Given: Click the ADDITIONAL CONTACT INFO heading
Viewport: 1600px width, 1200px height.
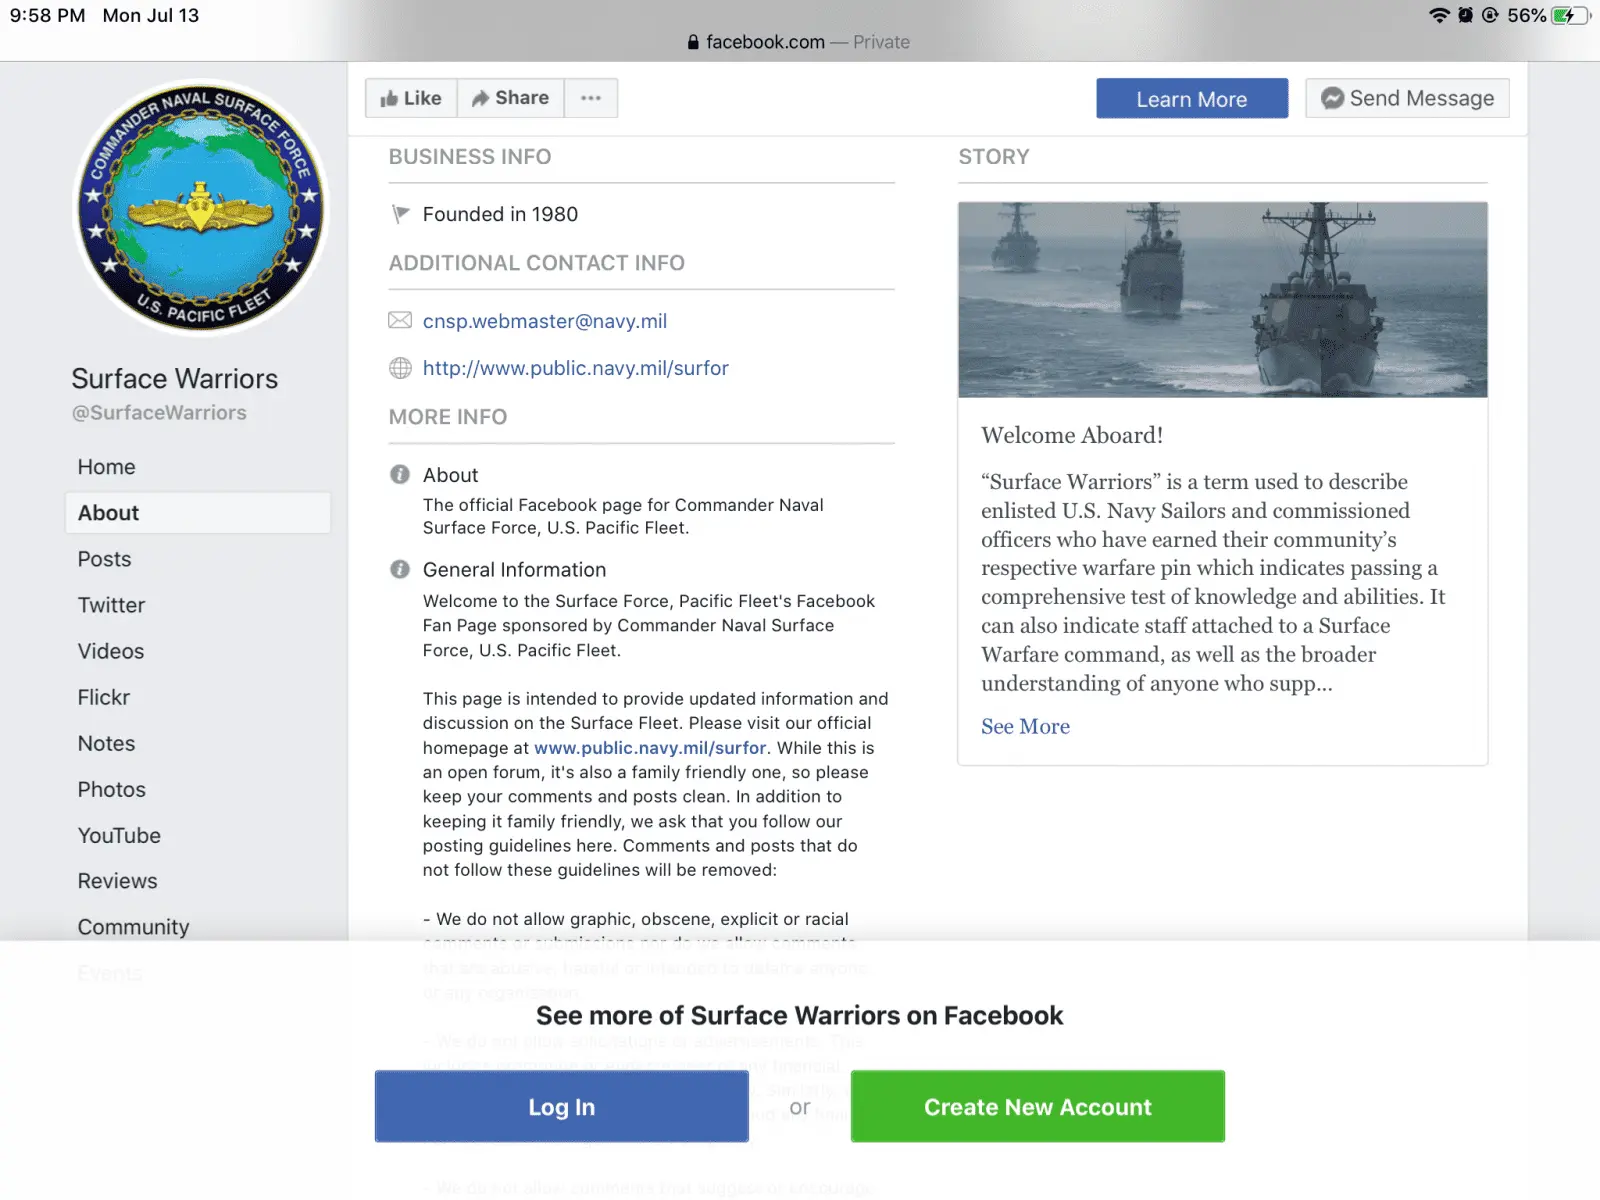Looking at the screenshot, I should click(x=537, y=263).
